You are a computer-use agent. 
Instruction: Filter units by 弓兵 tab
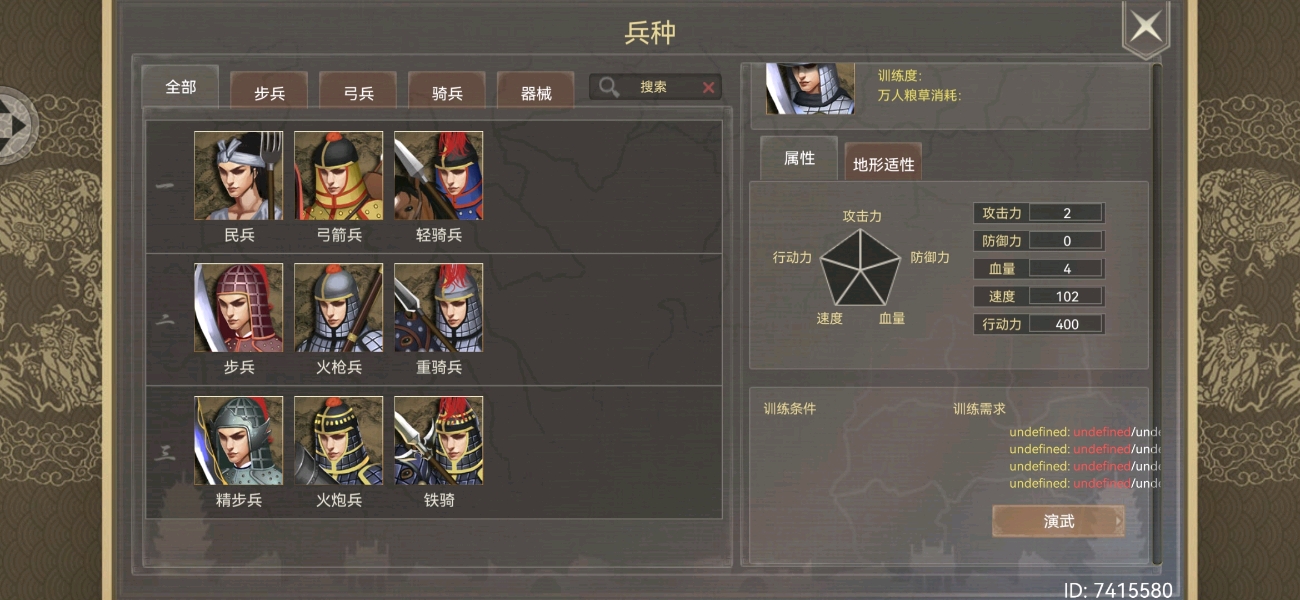358,91
